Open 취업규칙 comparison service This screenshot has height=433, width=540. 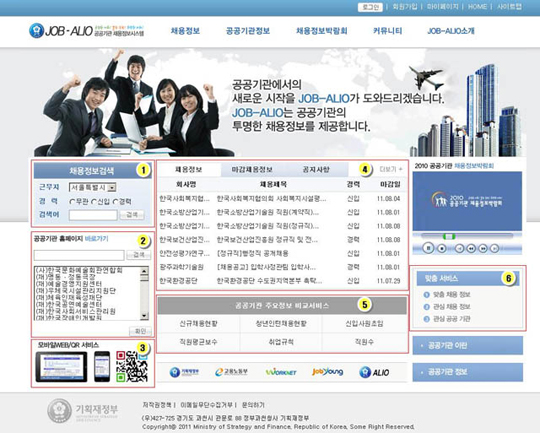[281, 342]
